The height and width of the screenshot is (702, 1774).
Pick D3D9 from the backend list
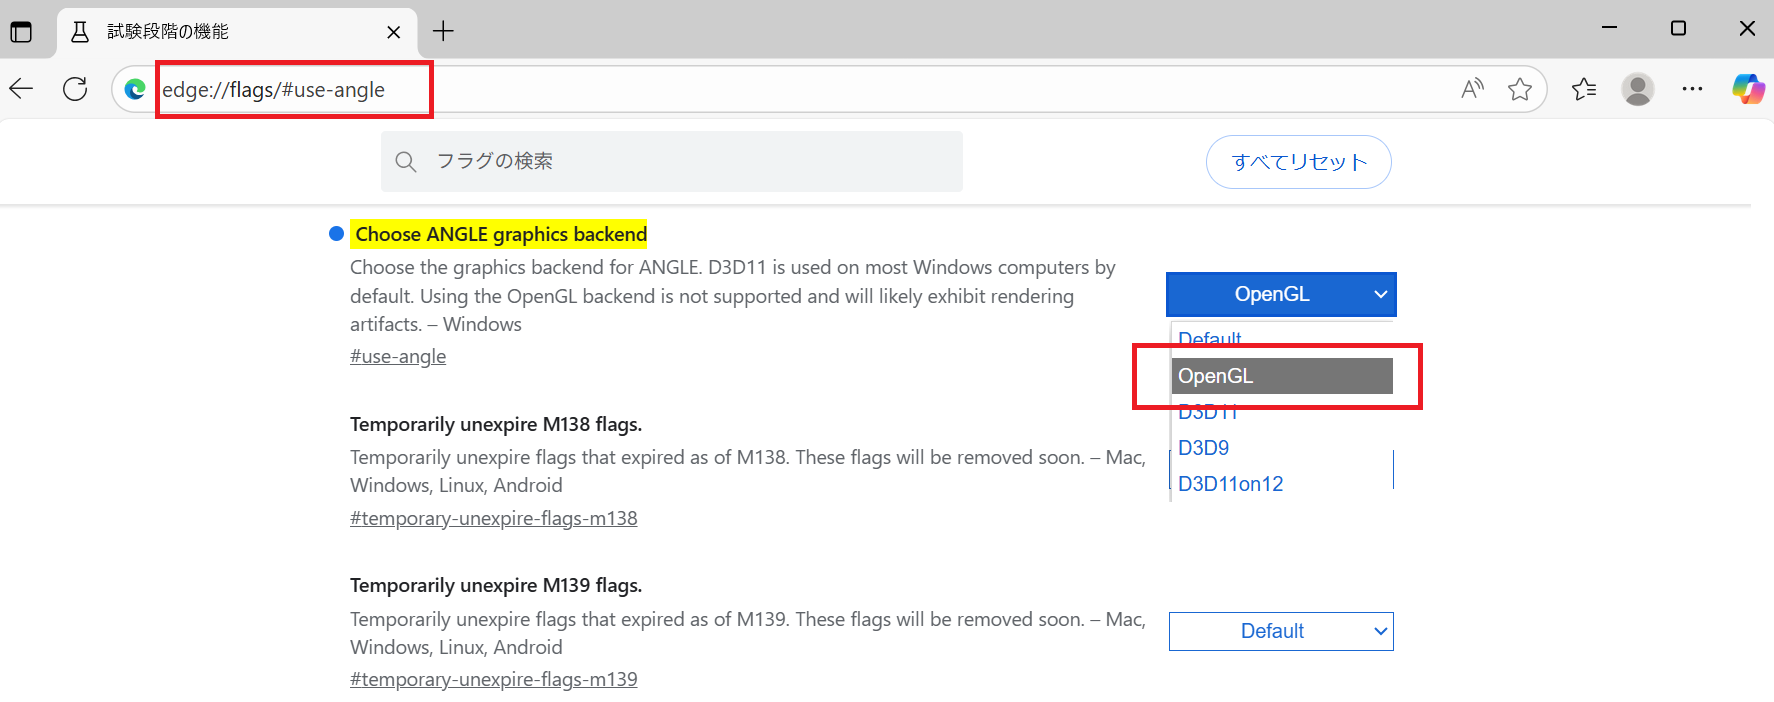[1204, 448]
